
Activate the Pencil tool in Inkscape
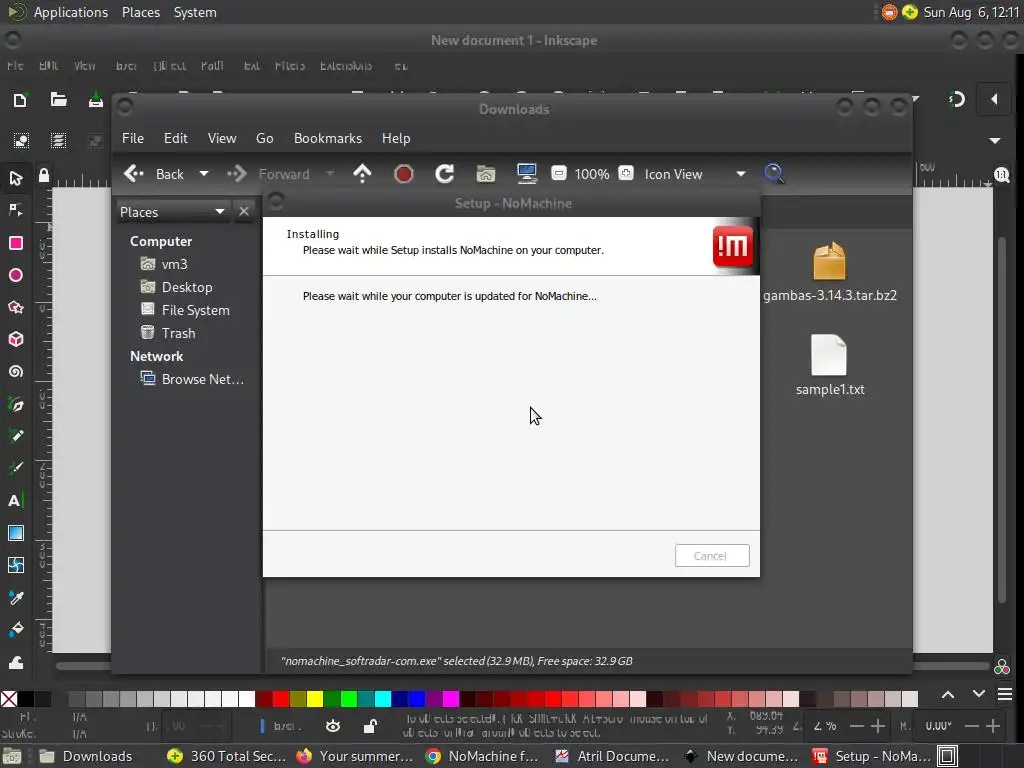pyautogui.click(x=16, y=436)
